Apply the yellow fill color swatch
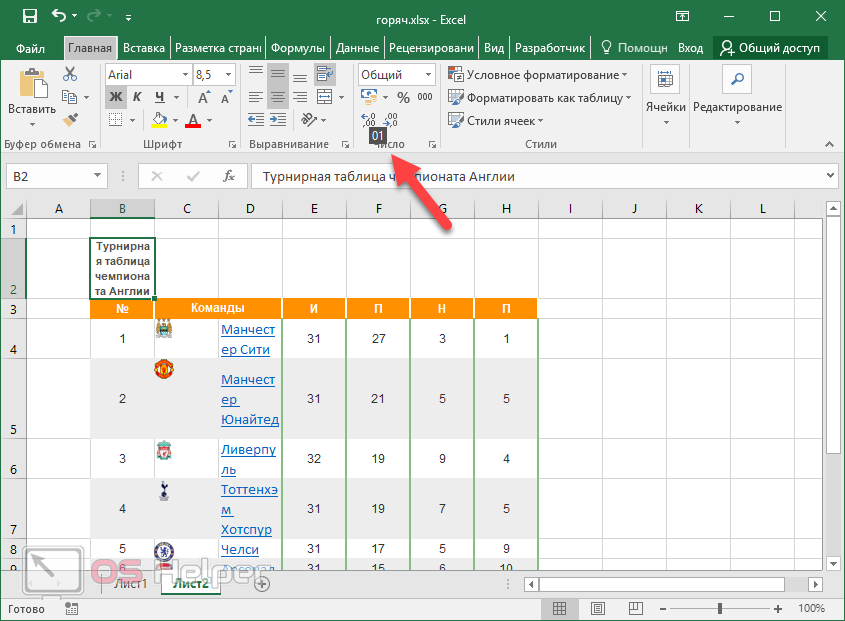This screenshot has height=621, width=845. (158, 120)
